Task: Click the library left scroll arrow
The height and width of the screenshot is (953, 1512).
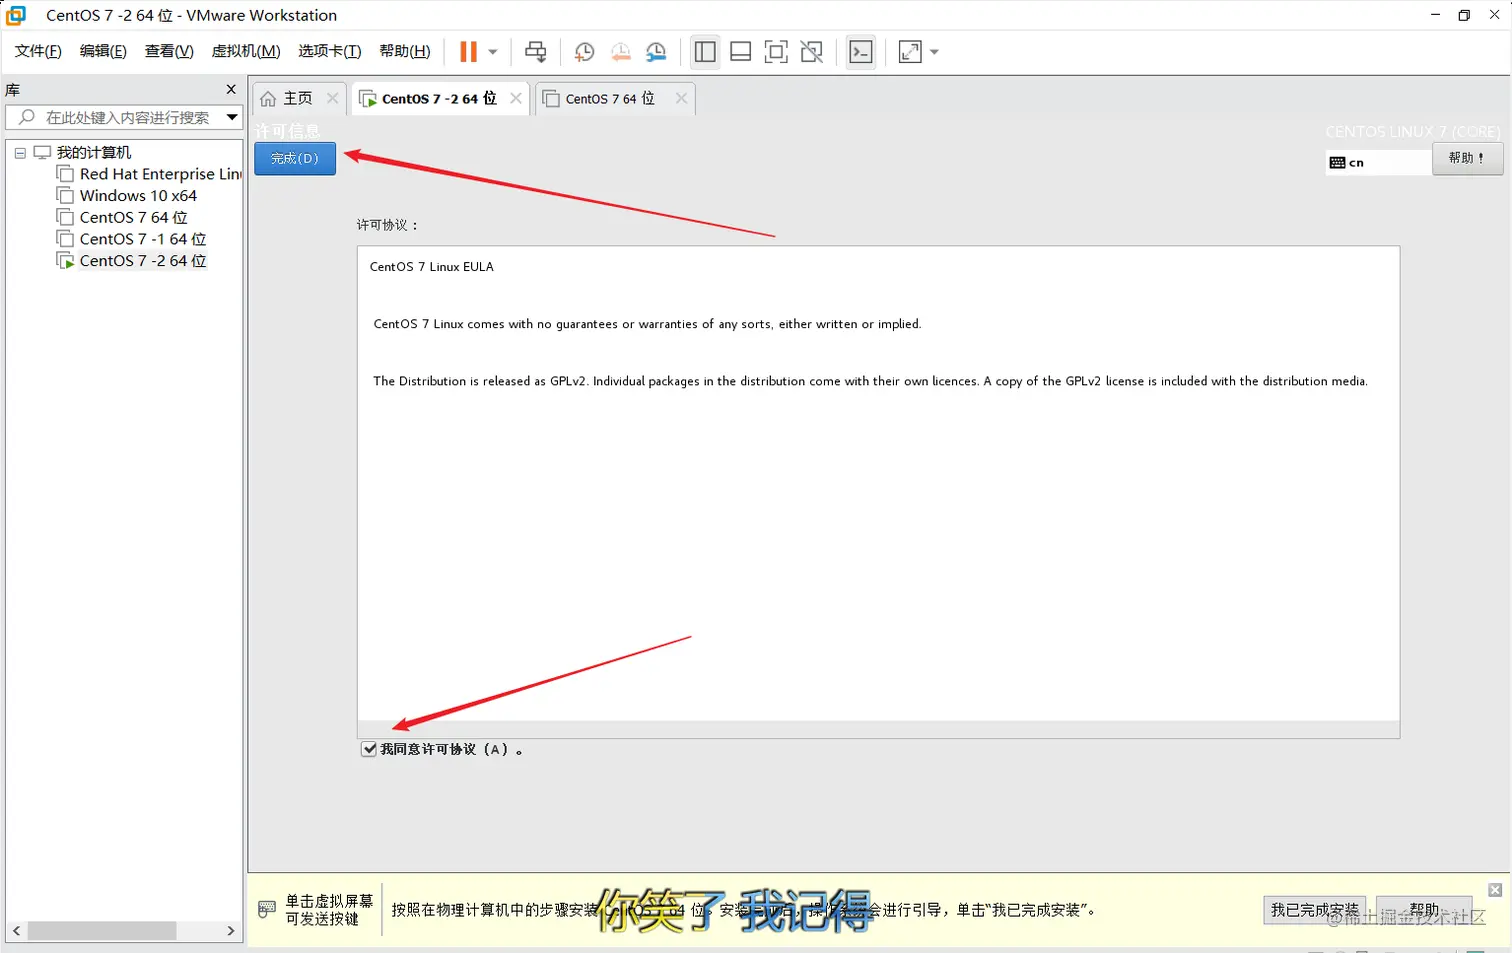Action: coord(16,931)
